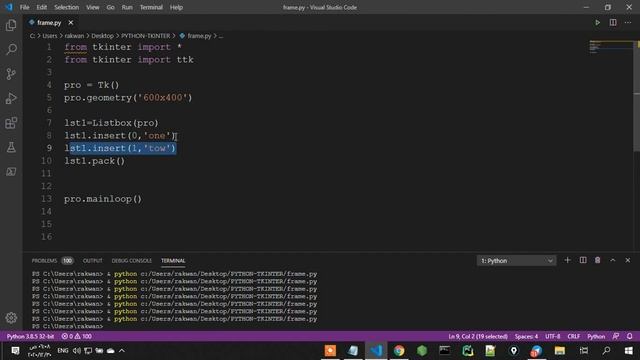Click the Desktop breadcrumb segment

pos(102,36)
